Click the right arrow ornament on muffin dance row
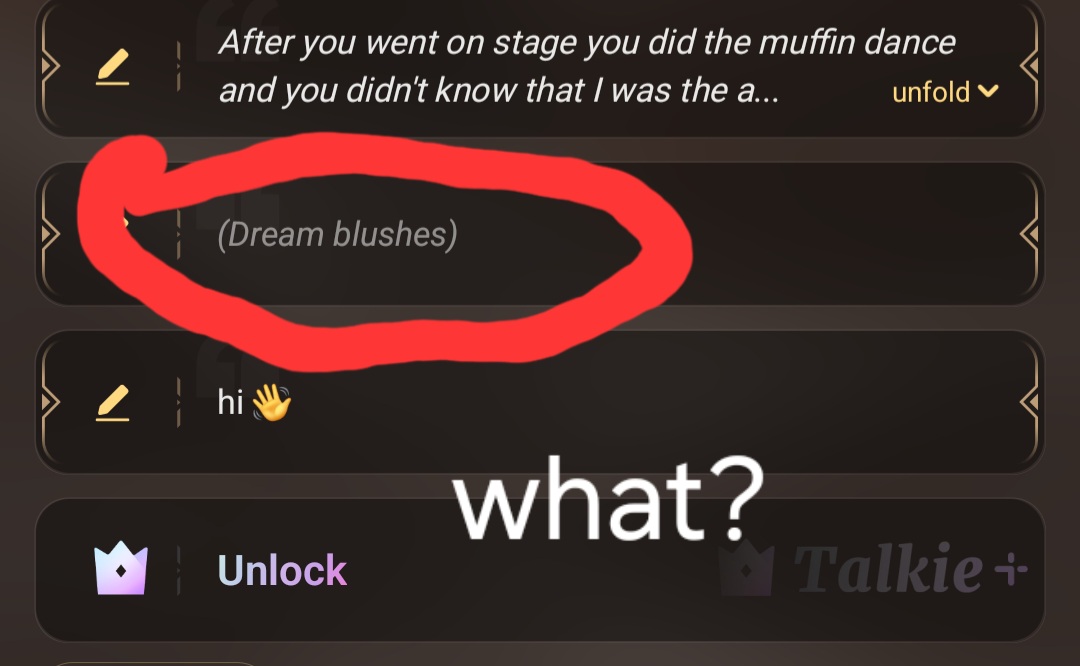Viewport: 1080px width, 666px height. pos(1029,66)
